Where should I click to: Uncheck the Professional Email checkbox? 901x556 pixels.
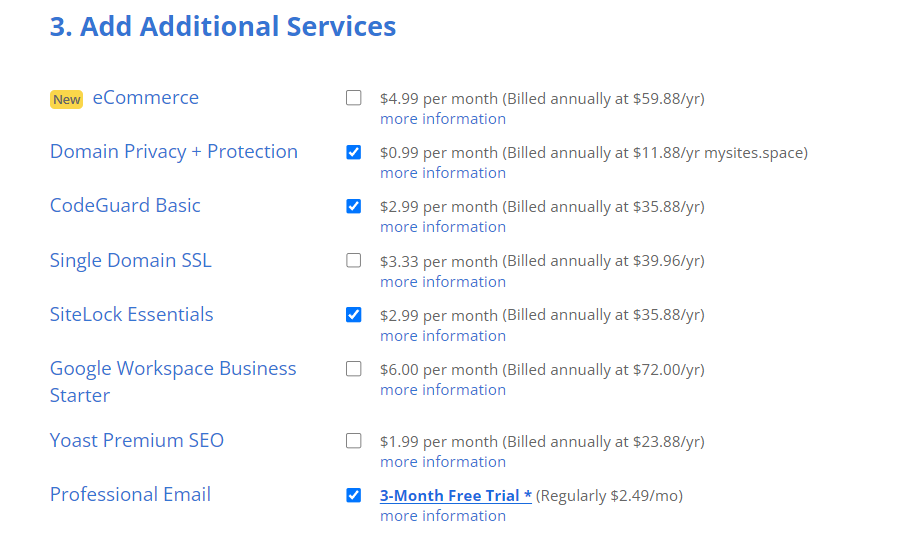click(x=353, y=495)
